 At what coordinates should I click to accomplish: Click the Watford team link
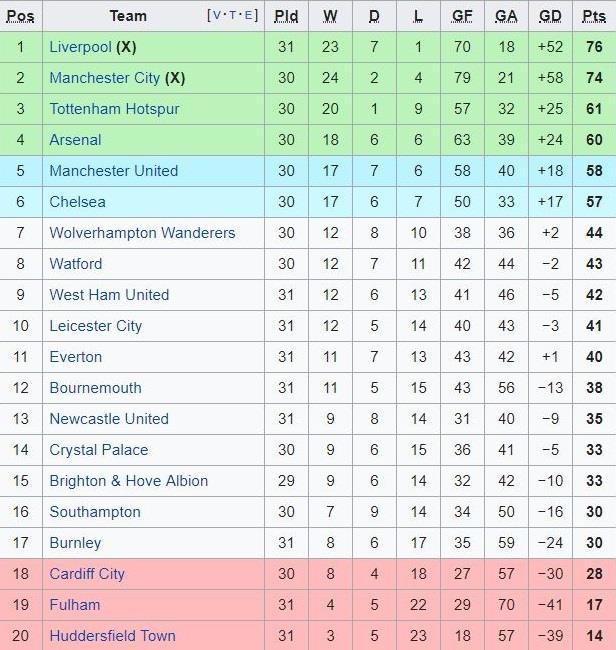75,264
